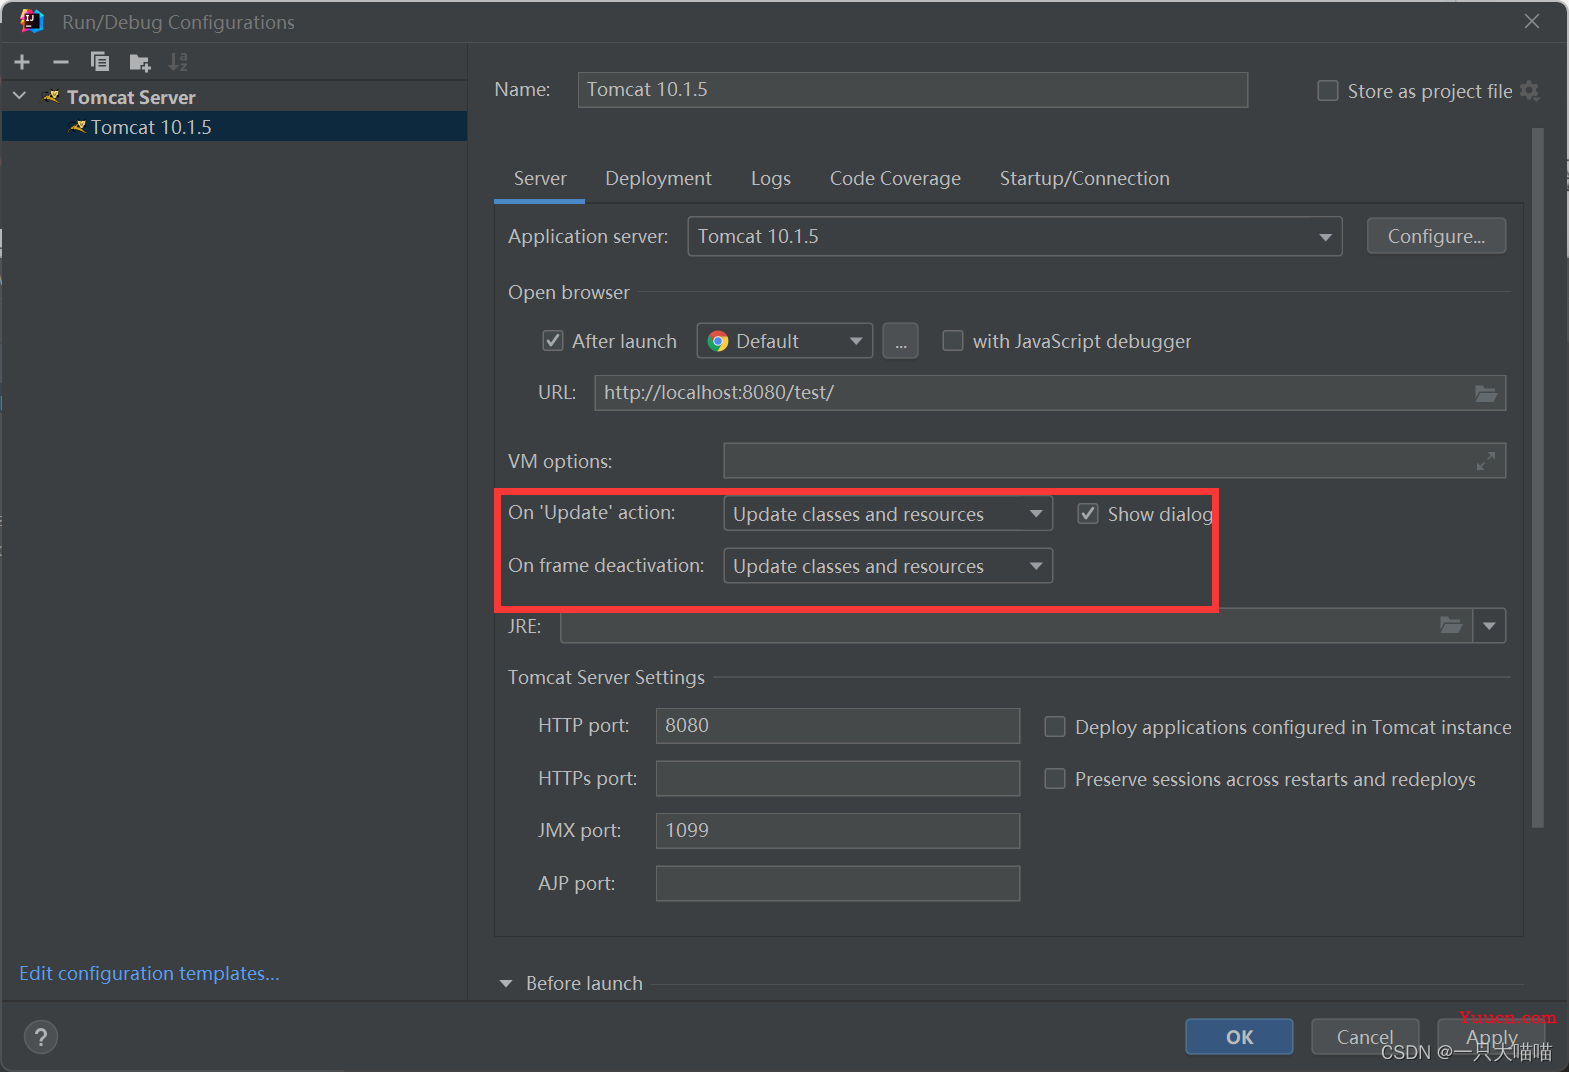Switch to the Deployment tab
This screenshot has height=1072, width=1569.
(658, 178)
